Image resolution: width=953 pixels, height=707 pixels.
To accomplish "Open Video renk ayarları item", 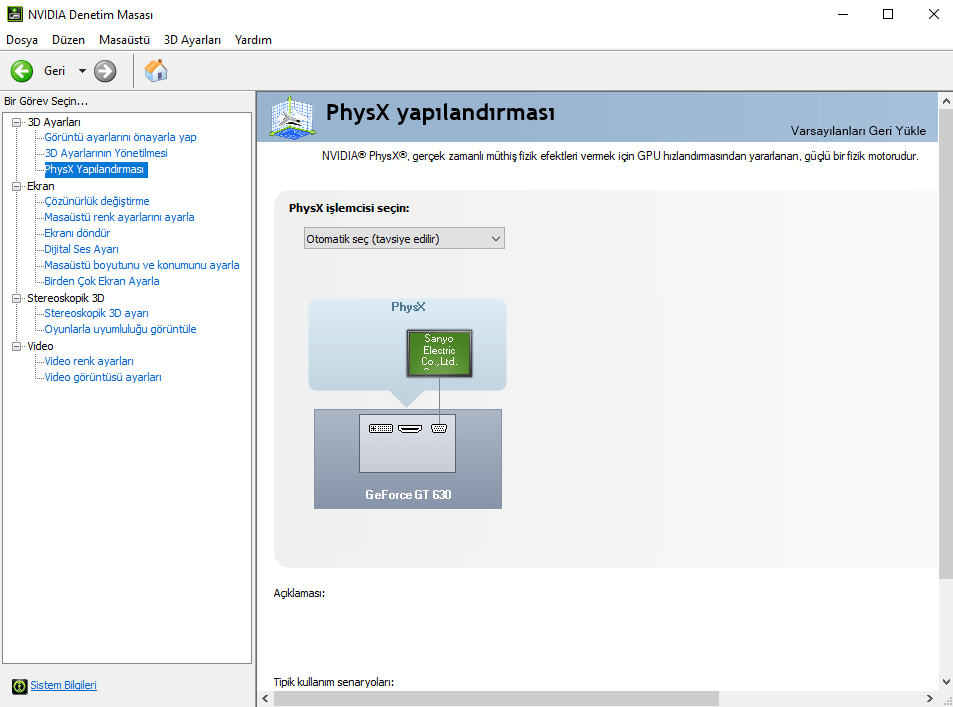I will (89, 361).
